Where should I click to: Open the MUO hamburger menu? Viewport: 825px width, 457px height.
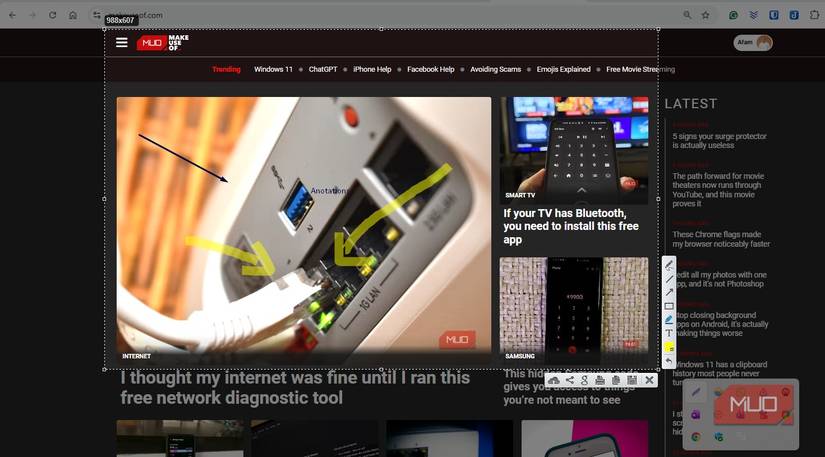[122, 43]
